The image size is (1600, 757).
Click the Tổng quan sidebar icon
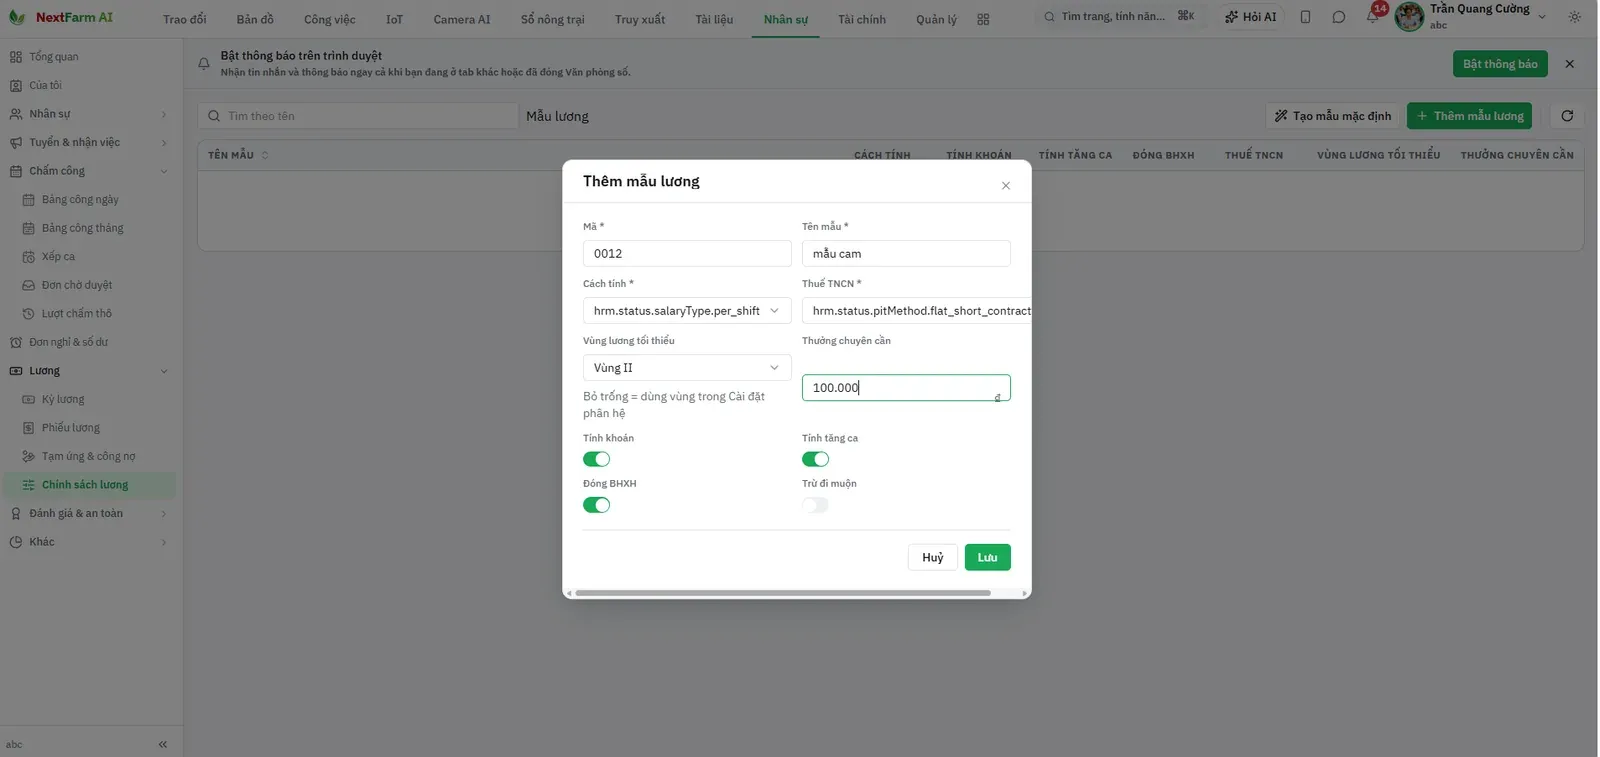(x=16, y=57)
